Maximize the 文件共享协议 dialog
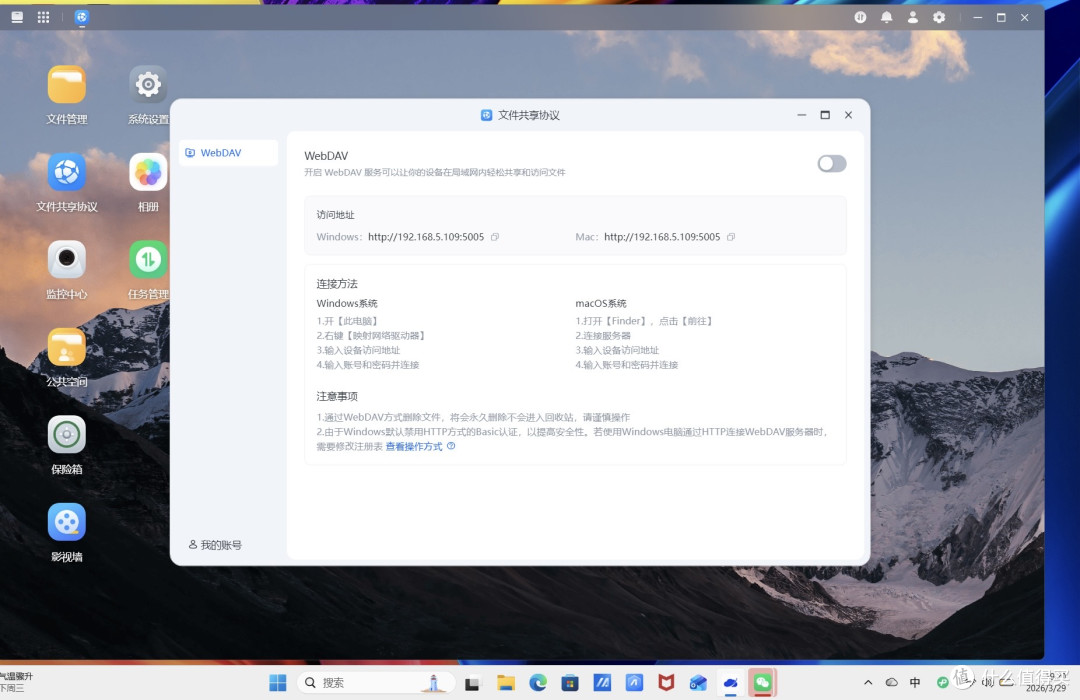Viewport: 1080px width, 700px height. (825, 115)
